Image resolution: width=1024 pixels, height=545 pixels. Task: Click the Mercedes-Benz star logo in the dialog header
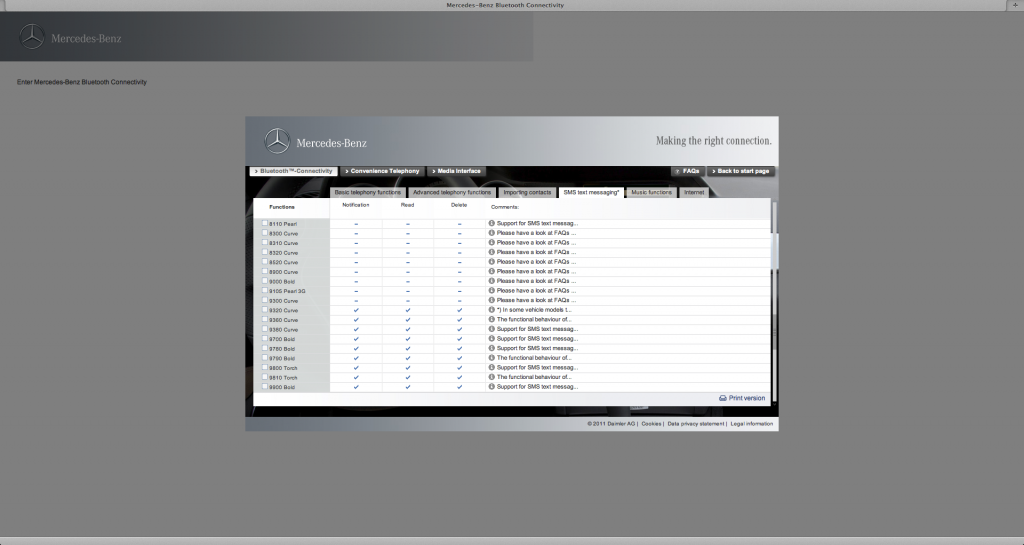tap(277, 141)
